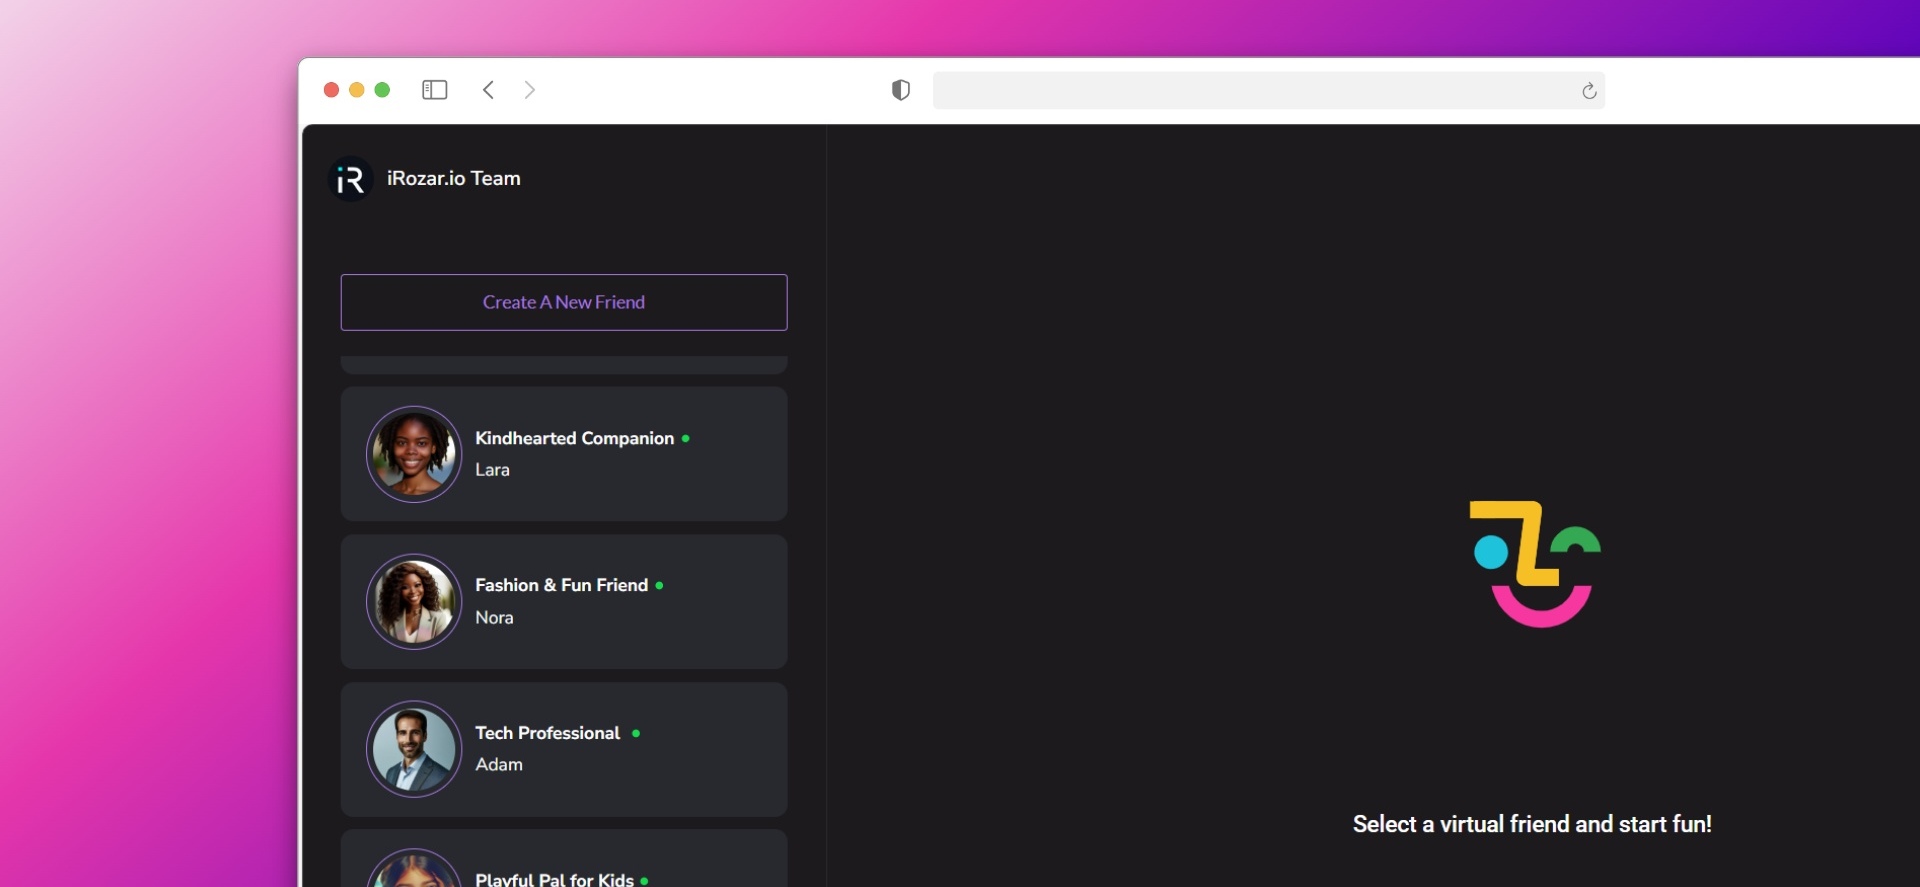Click the browser address bar
The image size is (1920, 887).
click(1250, 90)
